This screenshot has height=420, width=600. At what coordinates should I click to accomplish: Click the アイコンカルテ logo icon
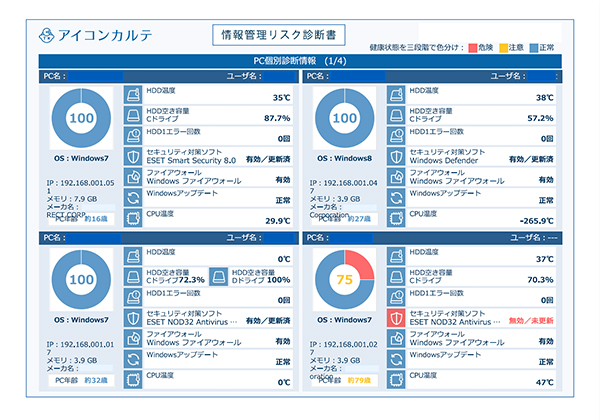46,35
